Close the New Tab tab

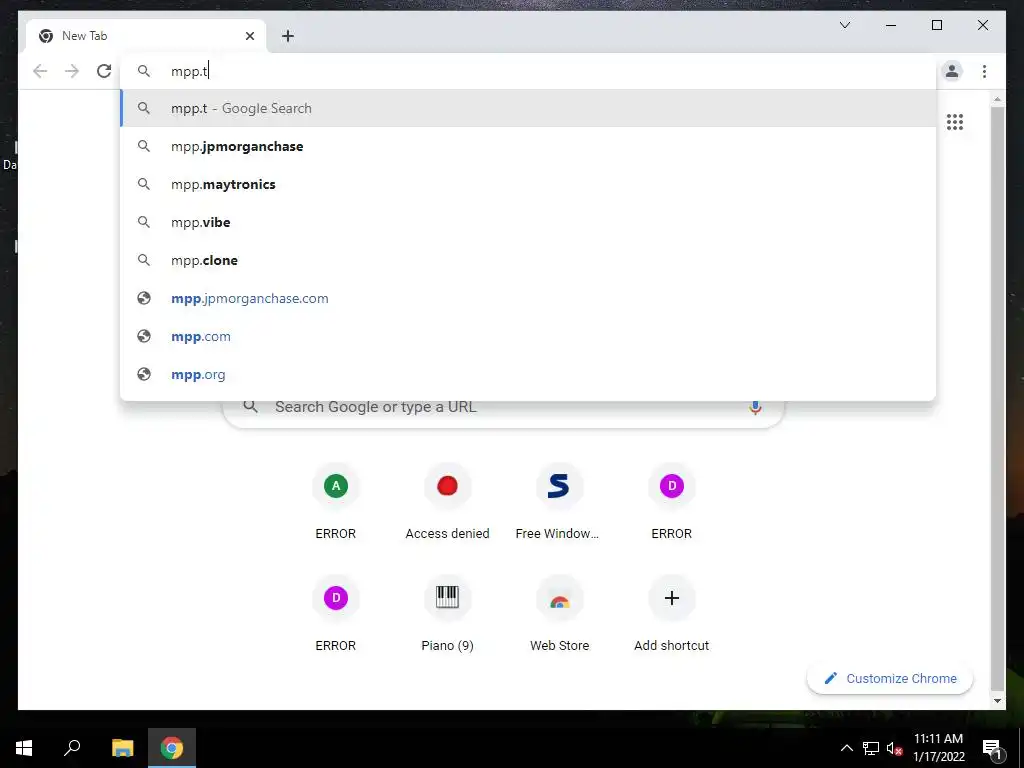pos(249,36)
